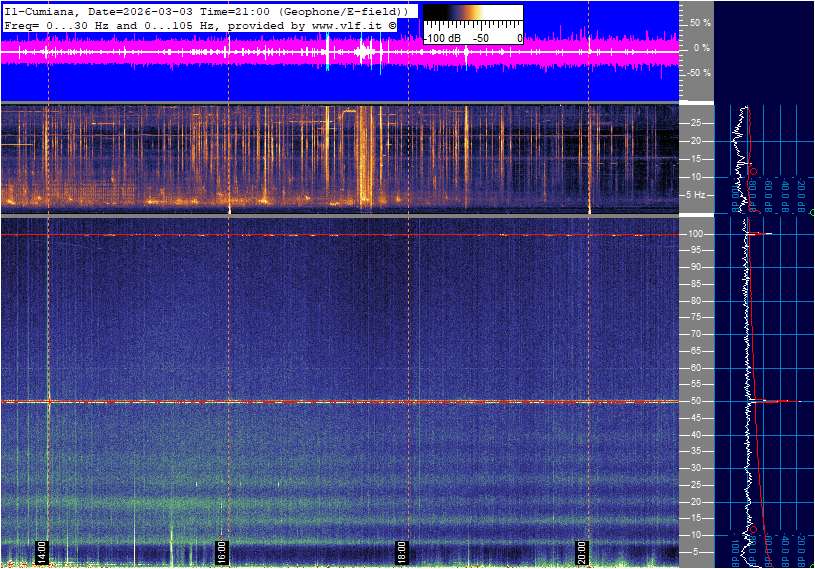
Task: Click the 50 % amplitude axis label
Action: [x=699, y=22]
